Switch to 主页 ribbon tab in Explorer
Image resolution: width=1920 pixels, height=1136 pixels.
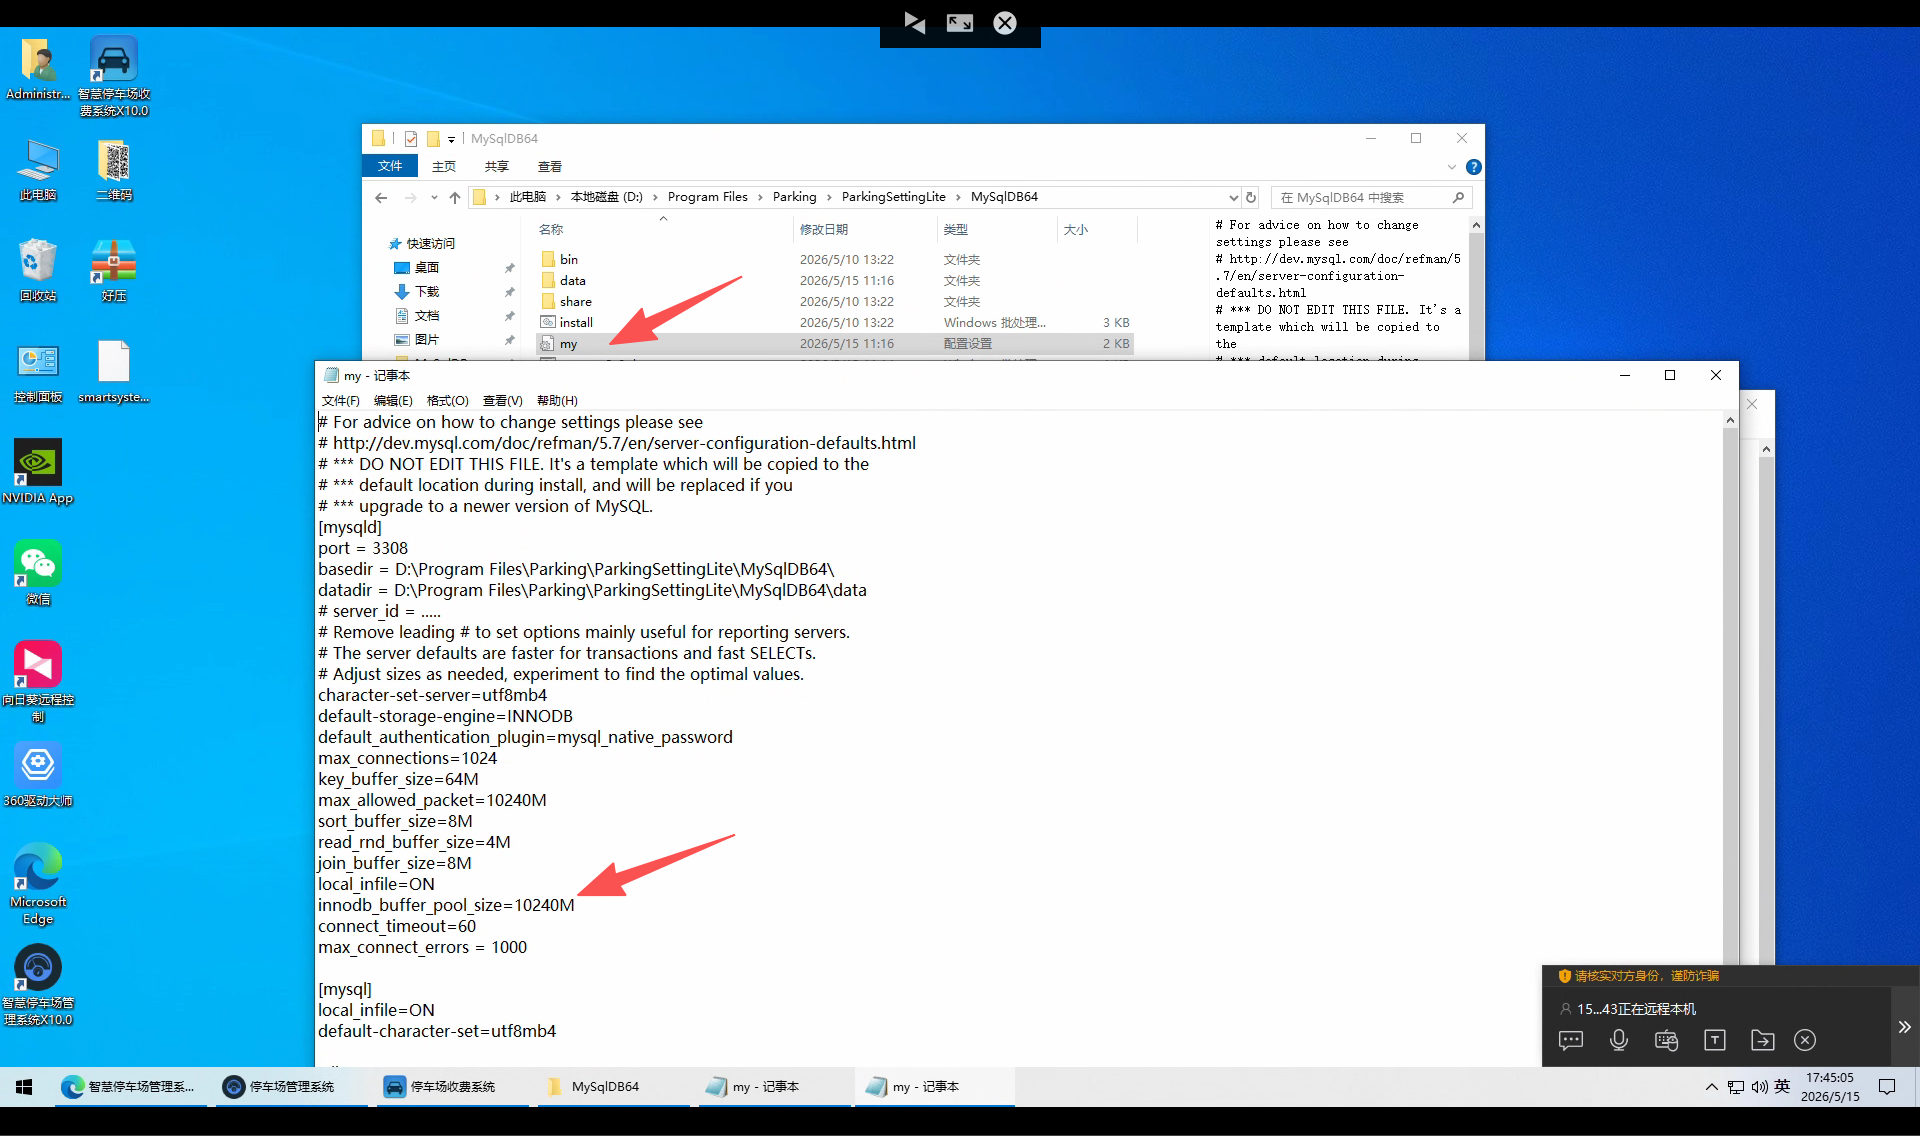click(x=444, y=166)
